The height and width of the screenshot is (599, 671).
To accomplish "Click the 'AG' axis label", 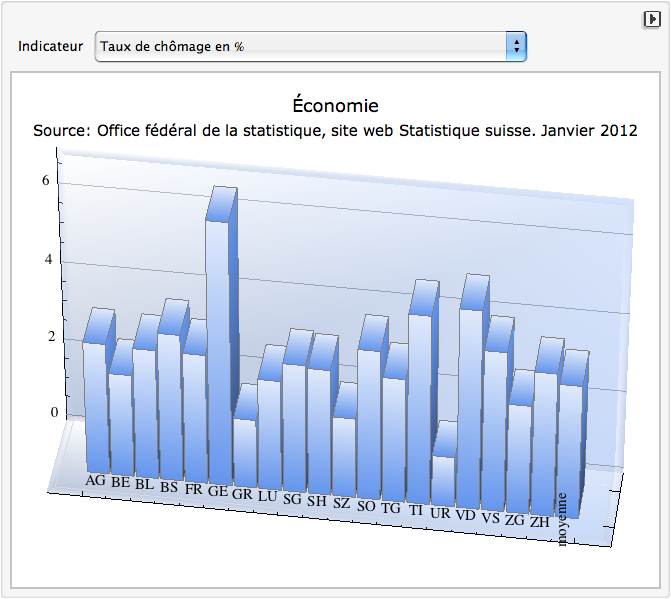I will click(95, 480).
